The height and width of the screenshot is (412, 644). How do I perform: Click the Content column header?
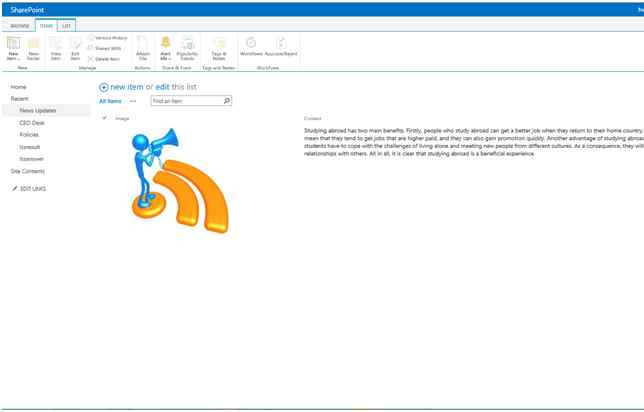(x=313, y=118)
